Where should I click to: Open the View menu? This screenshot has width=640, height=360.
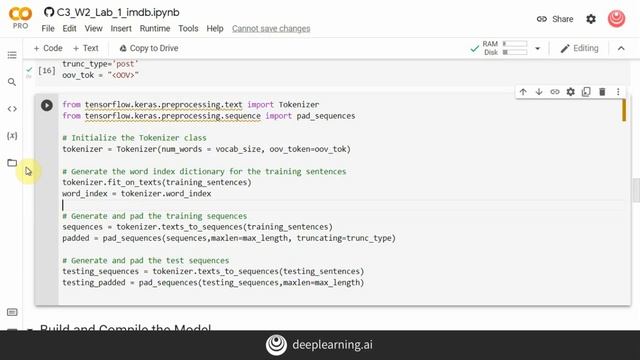pos(93,29)
